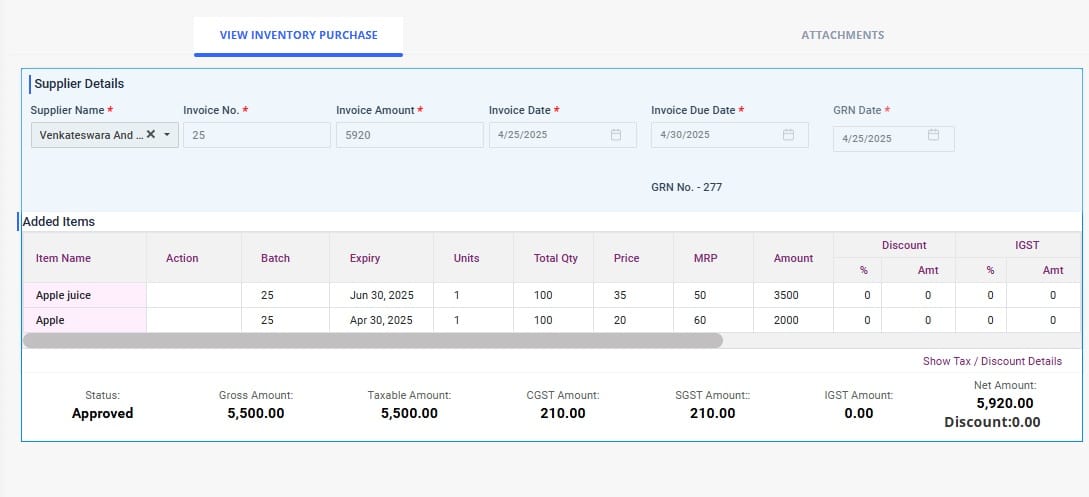Image resolution: width=1089 pixels, height=497 pixels.
Task: Click the MRP column header
Action: [x=705, y=258]
